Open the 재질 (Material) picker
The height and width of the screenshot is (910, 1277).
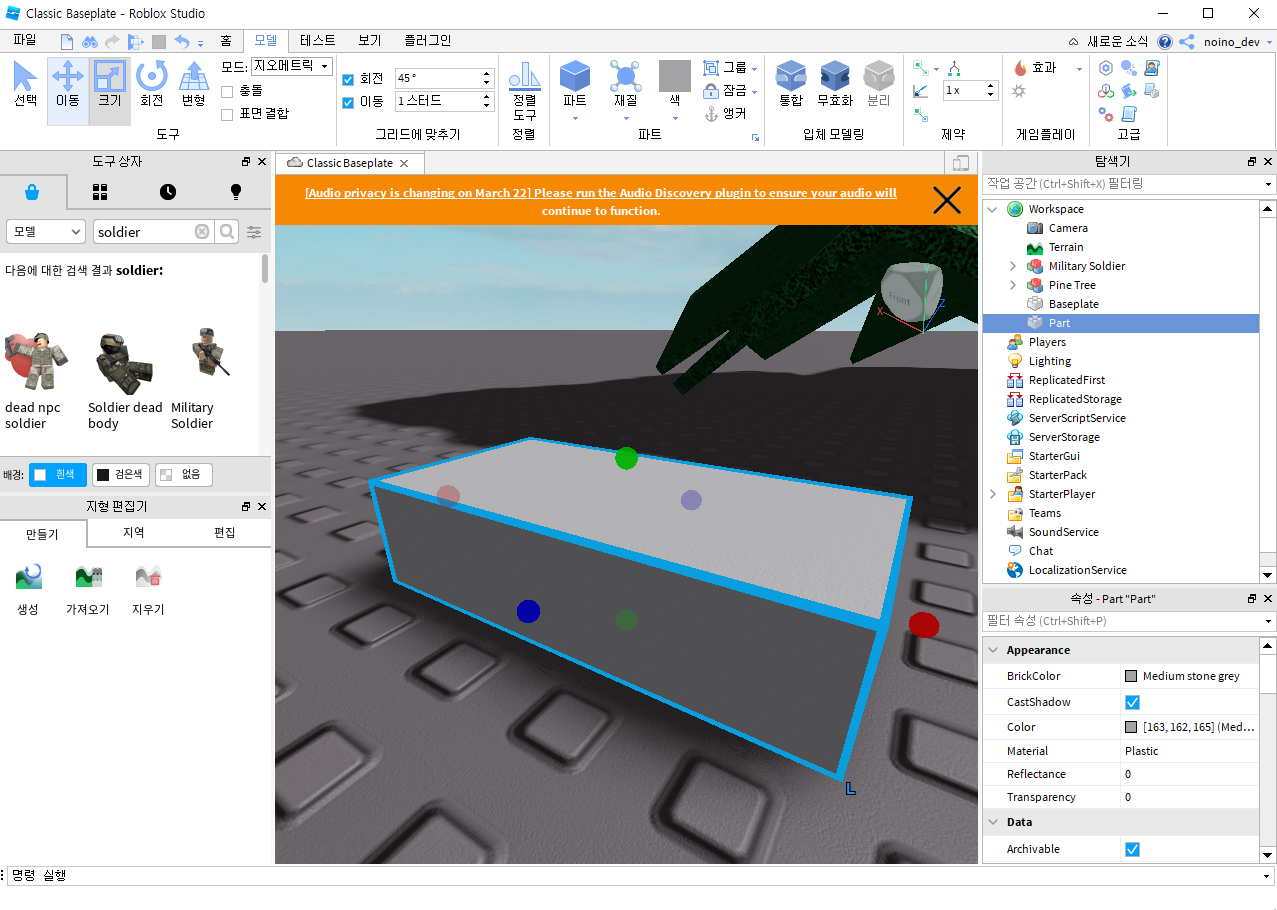(x=626, y=77)
